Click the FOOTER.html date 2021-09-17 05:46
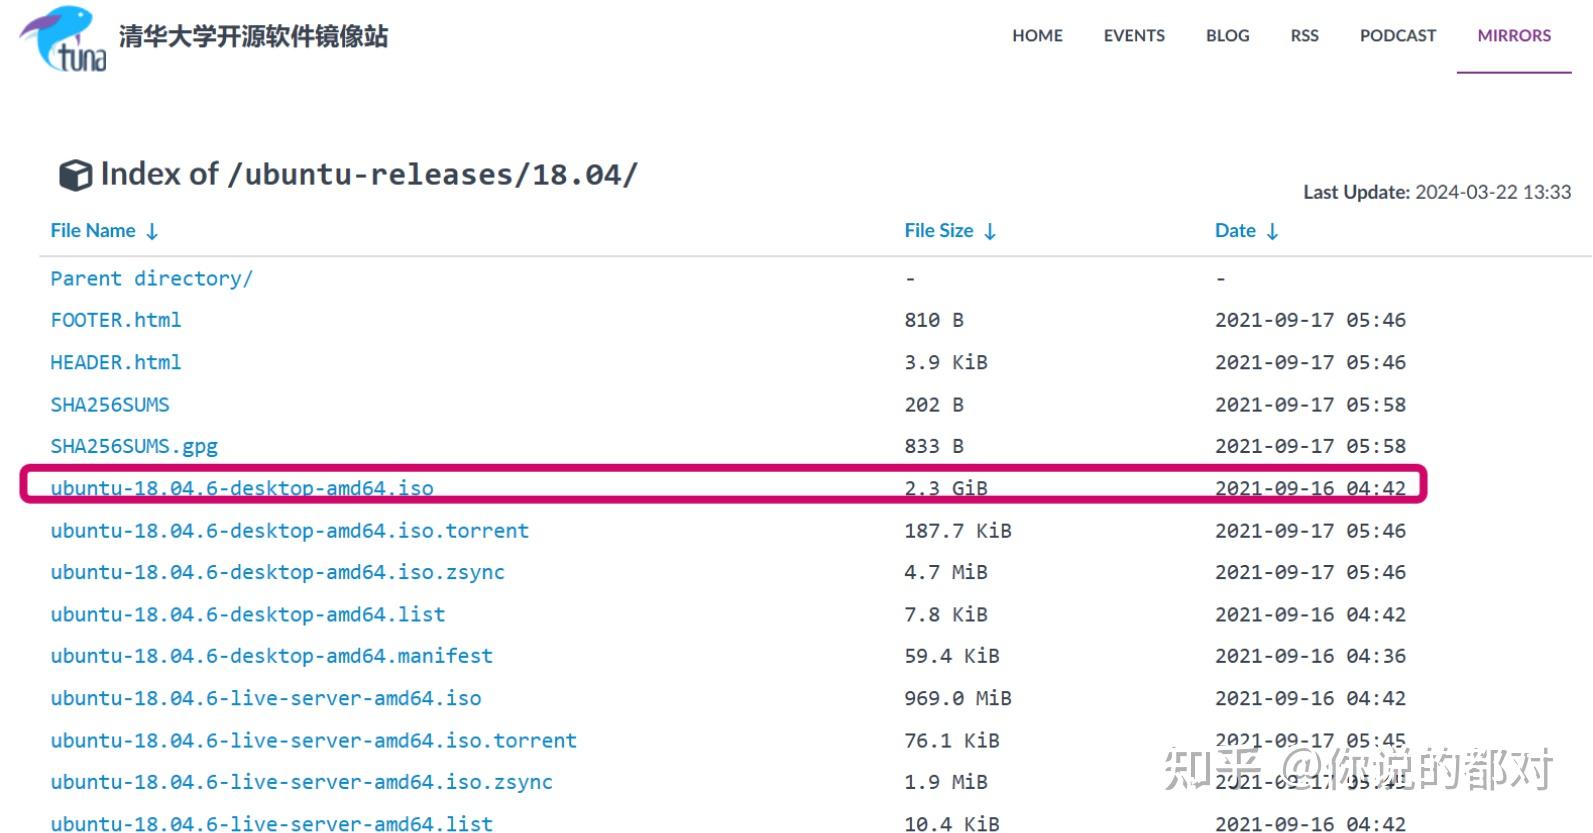This screenshot has height=833, width=1593. pyautogui.click(x=1310, y=320)
